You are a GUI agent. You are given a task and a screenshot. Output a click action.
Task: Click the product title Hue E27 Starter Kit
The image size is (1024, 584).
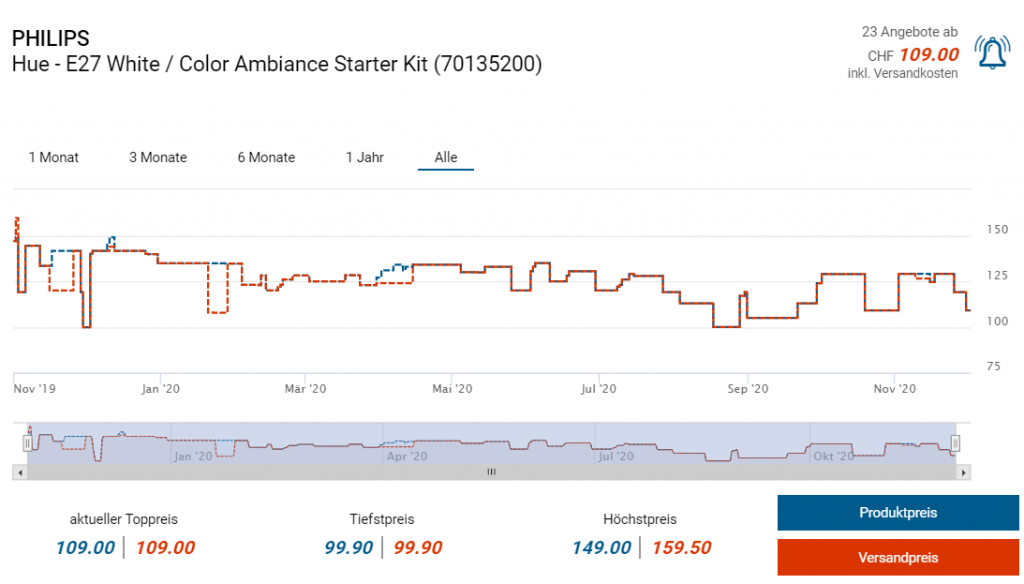(x=277, y=64)
